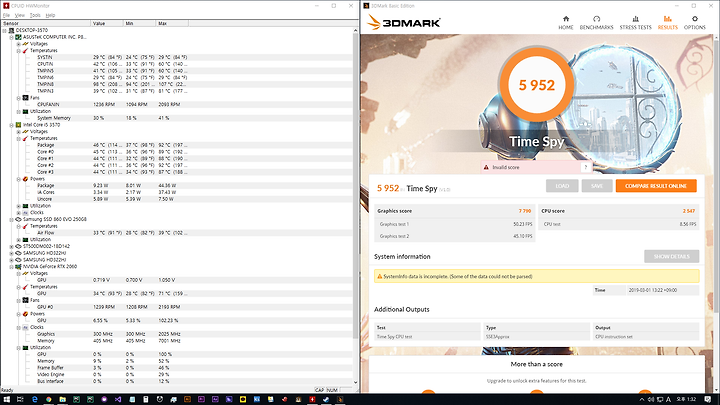
Task: Click the Value column header
Action: coord(107,23)
